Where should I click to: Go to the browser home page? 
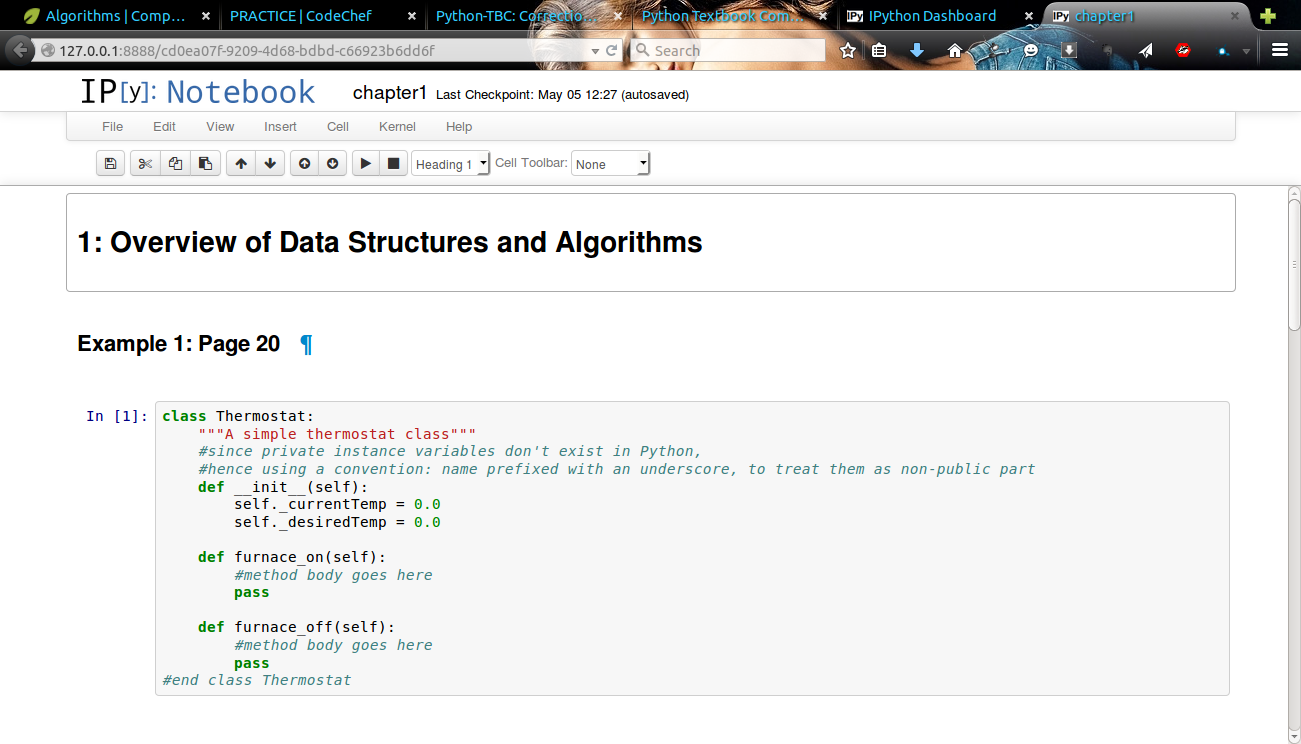pyautogui.click(x=955, y=50)
